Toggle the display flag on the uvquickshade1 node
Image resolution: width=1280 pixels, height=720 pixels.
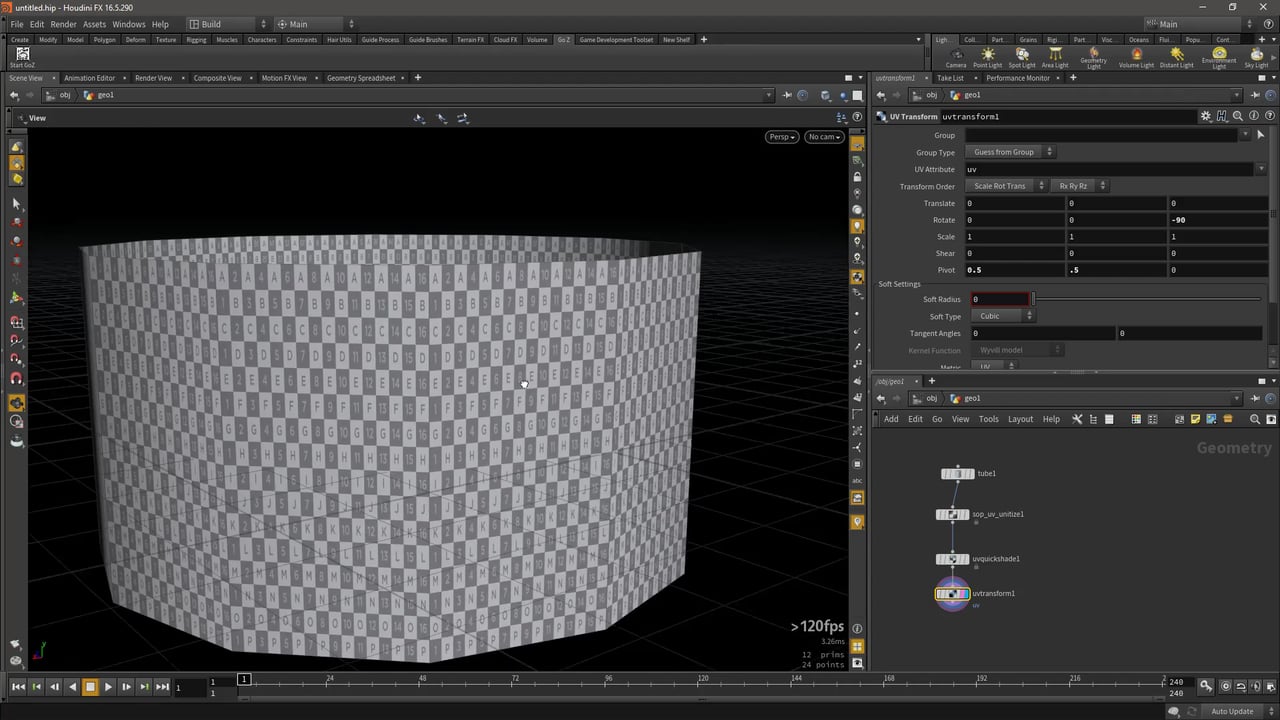(x=966, y=559)
